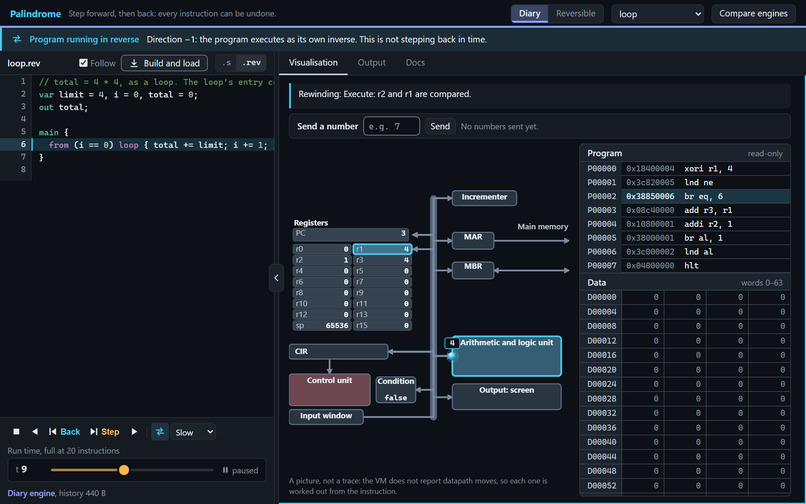Select program row P00003 add r3, r1
Viewport: 806px width, 504px height.
click(685, 210)
